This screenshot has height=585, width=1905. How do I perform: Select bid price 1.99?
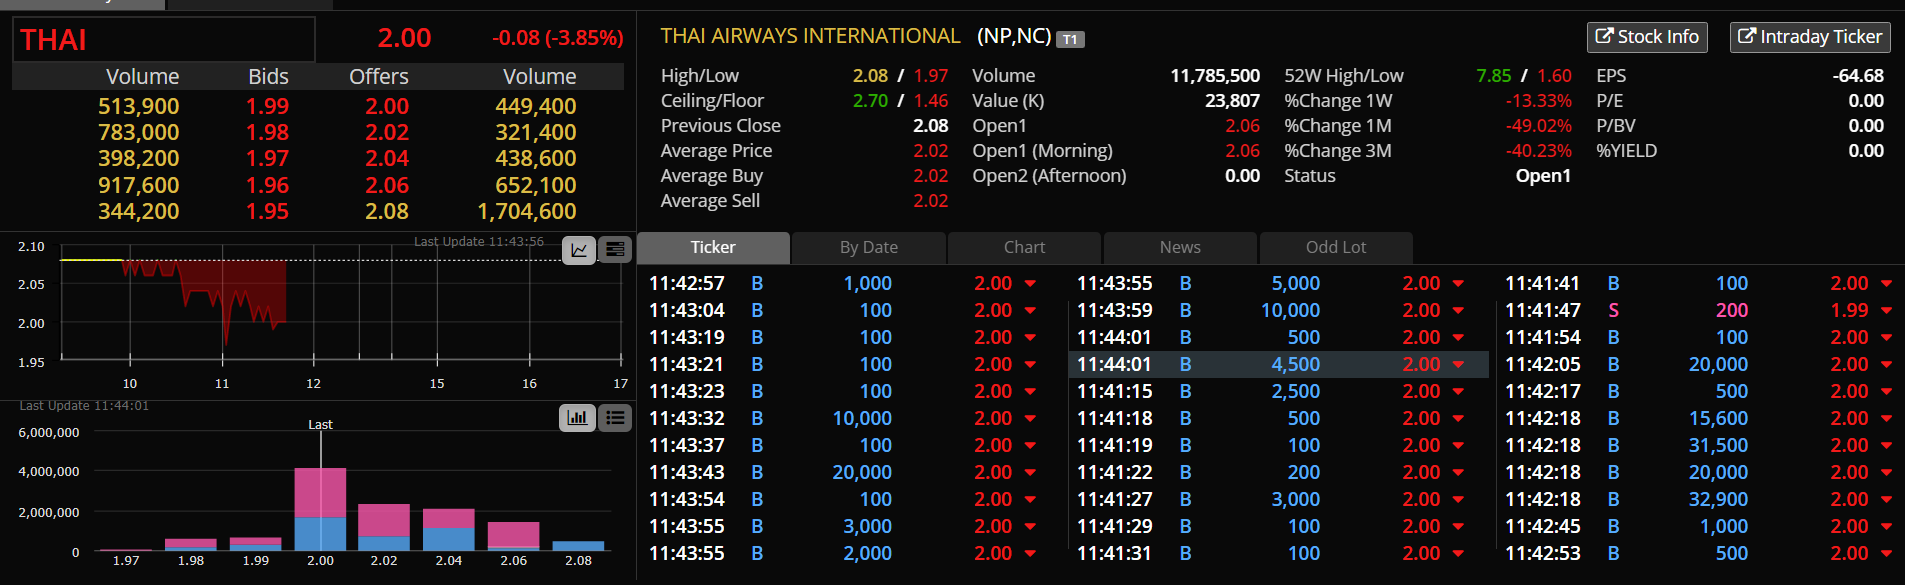coord(267,106)
